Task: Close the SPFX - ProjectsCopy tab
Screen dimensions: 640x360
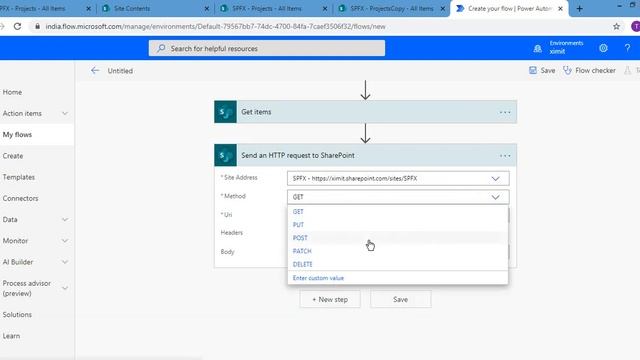Action: point(443,9)
